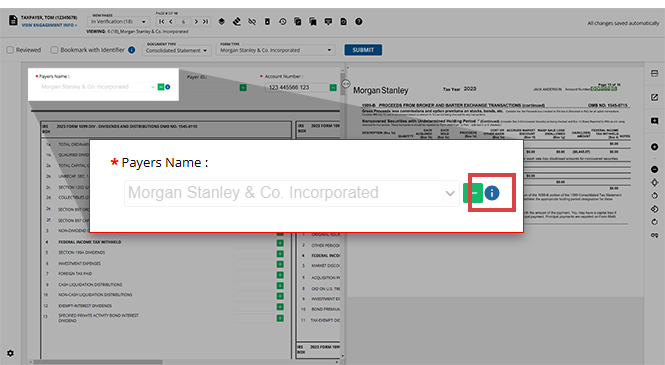Click green box for Investment Expenses

coord(280,264)
